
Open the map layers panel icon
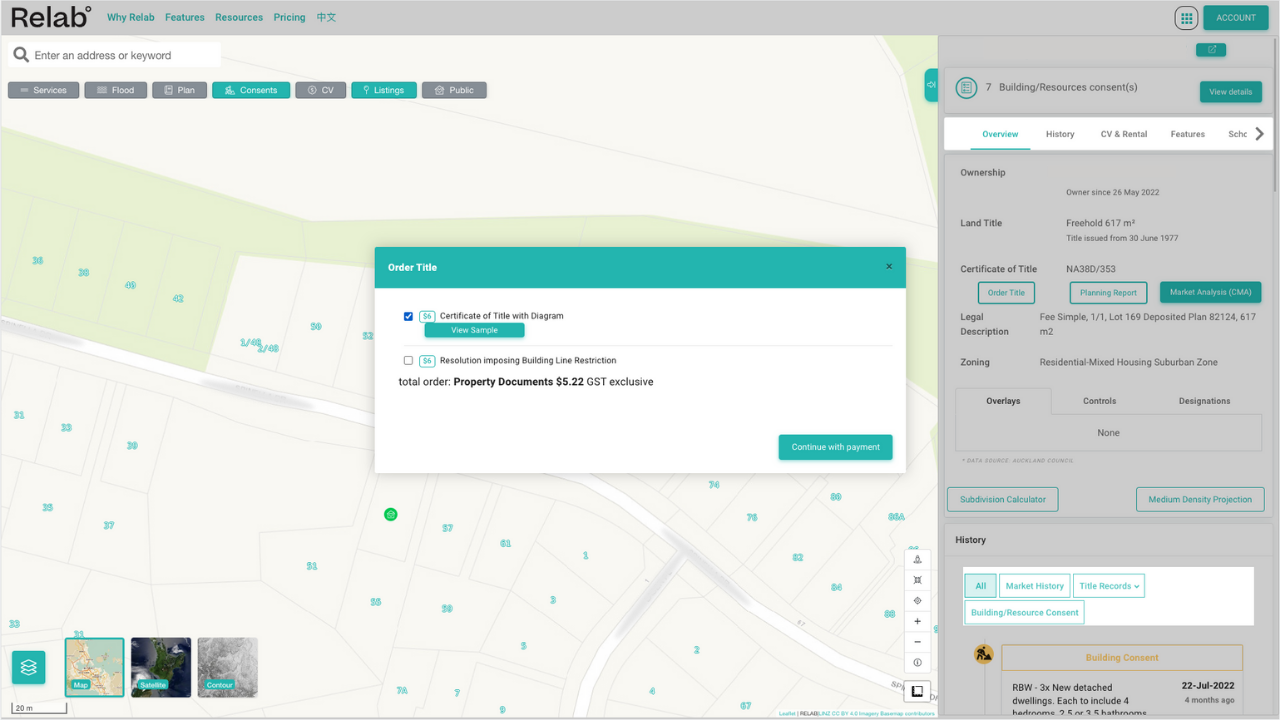(28, 667)
